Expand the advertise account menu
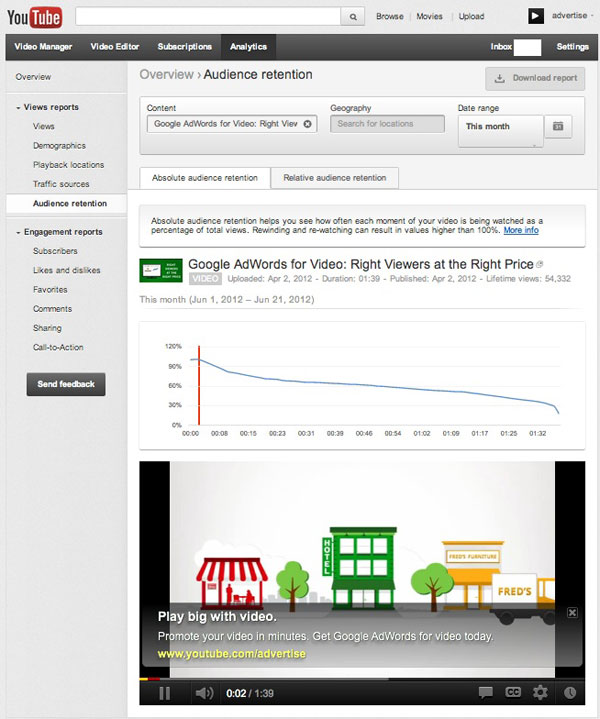This screenshot has width=600, height=719. click(570, 16)
